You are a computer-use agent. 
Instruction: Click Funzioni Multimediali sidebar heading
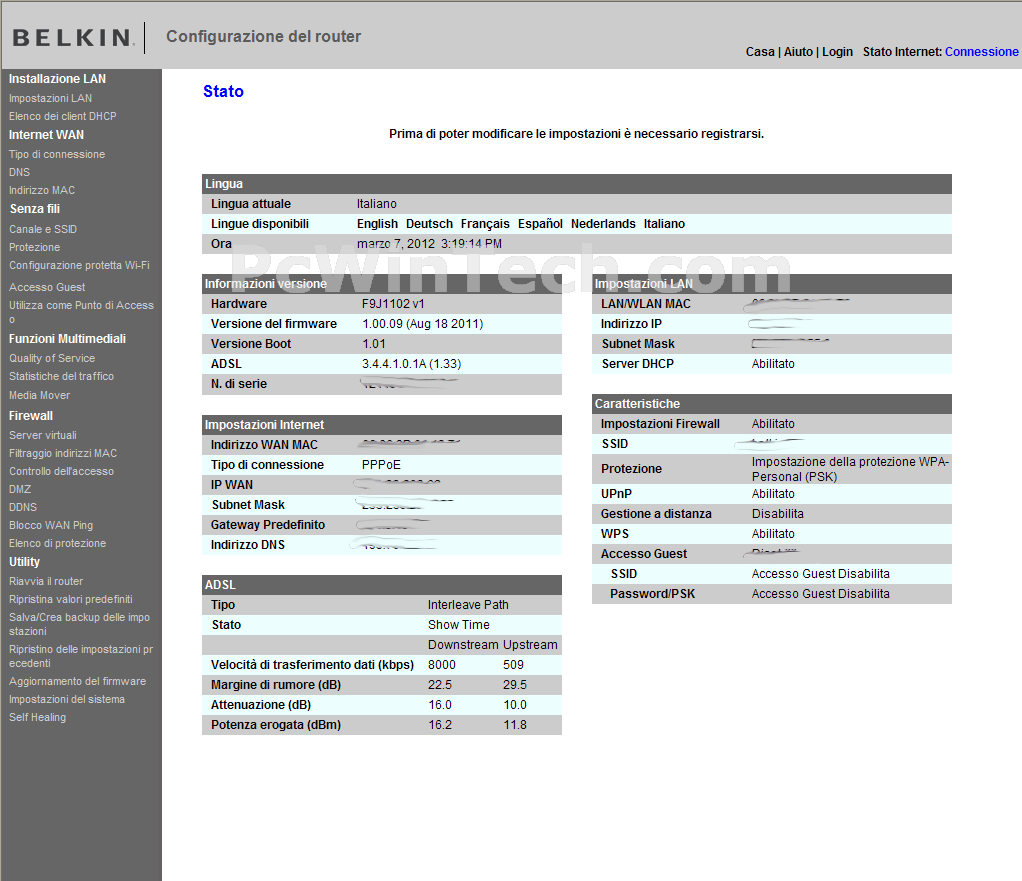click(x=67, y=339)
